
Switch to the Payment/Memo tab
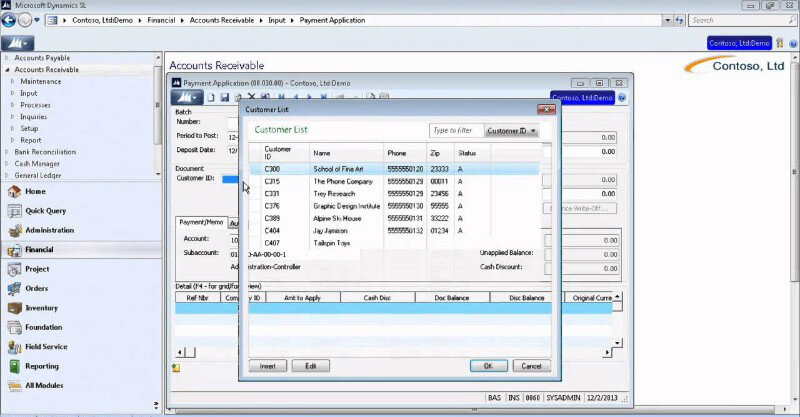point(201,222)
